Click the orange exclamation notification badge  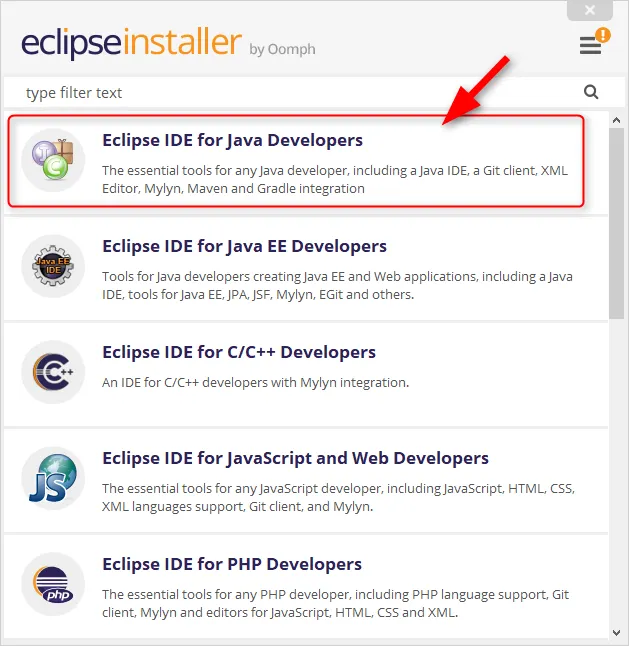[602, 36]
